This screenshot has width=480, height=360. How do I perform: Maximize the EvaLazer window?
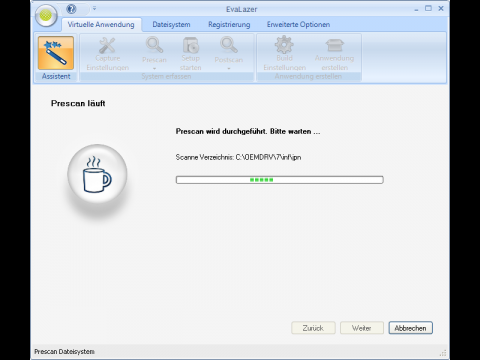point(428,8)
